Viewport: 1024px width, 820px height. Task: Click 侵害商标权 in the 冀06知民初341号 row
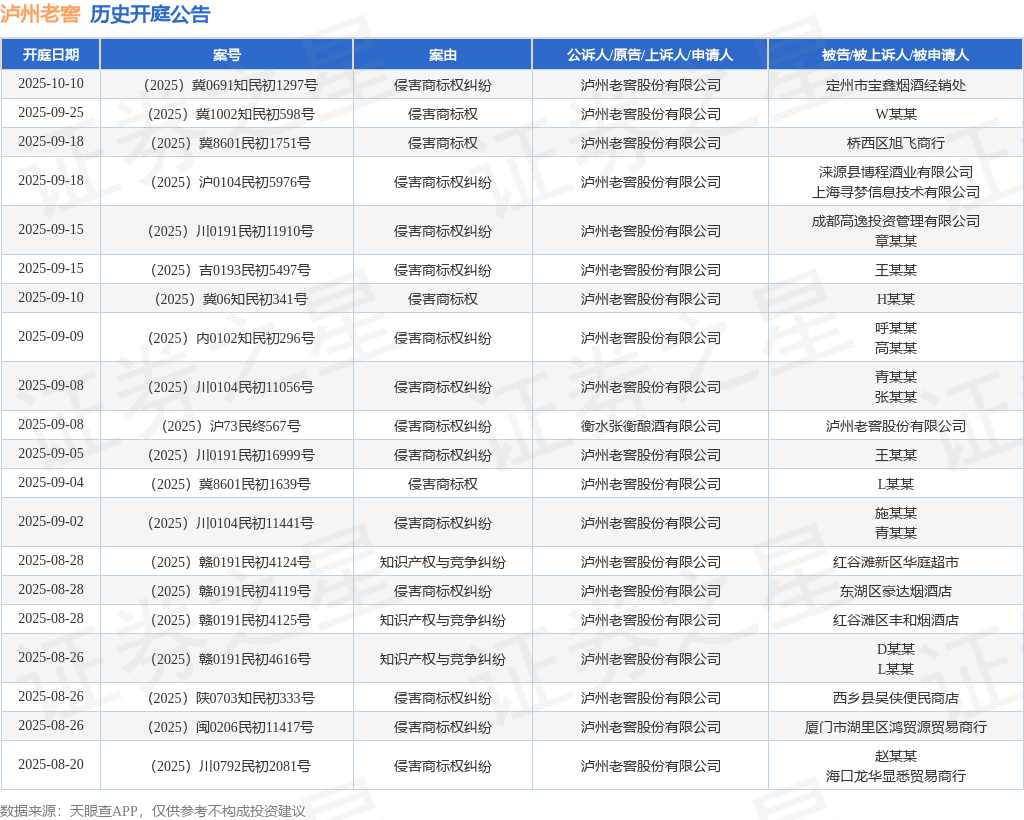(x=443, y=299)
